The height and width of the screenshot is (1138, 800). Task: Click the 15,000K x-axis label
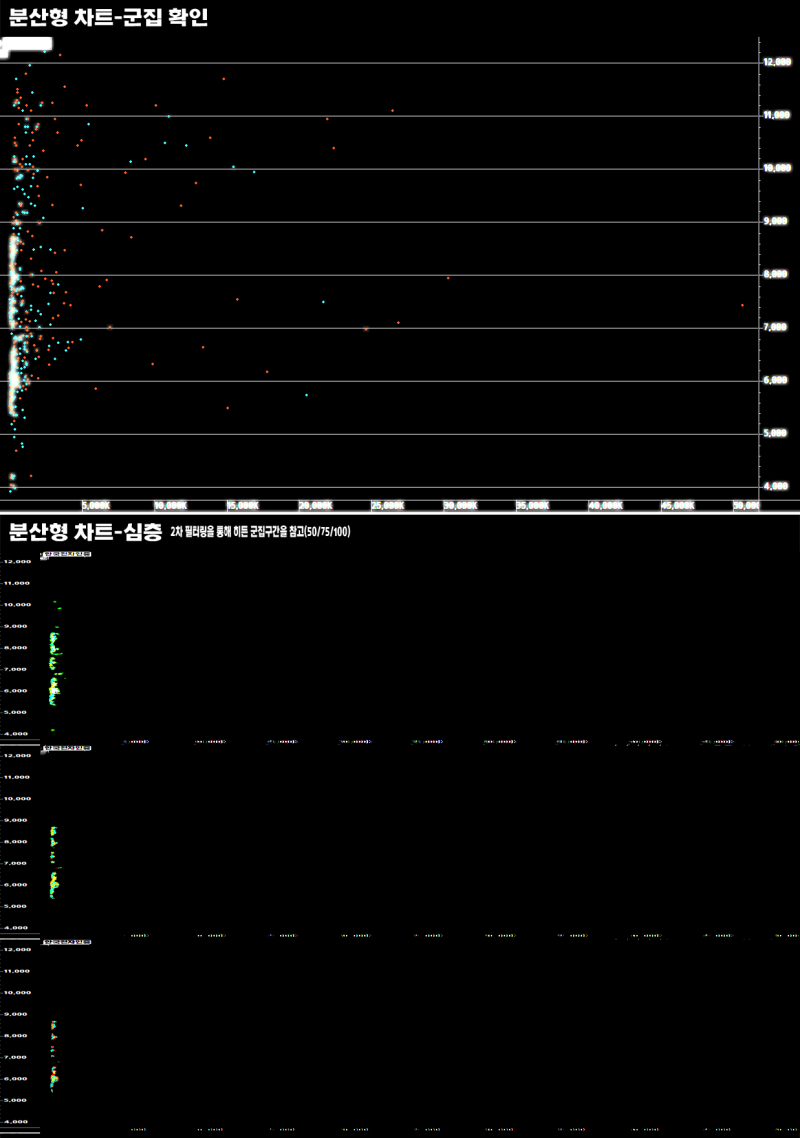point(243,506)
